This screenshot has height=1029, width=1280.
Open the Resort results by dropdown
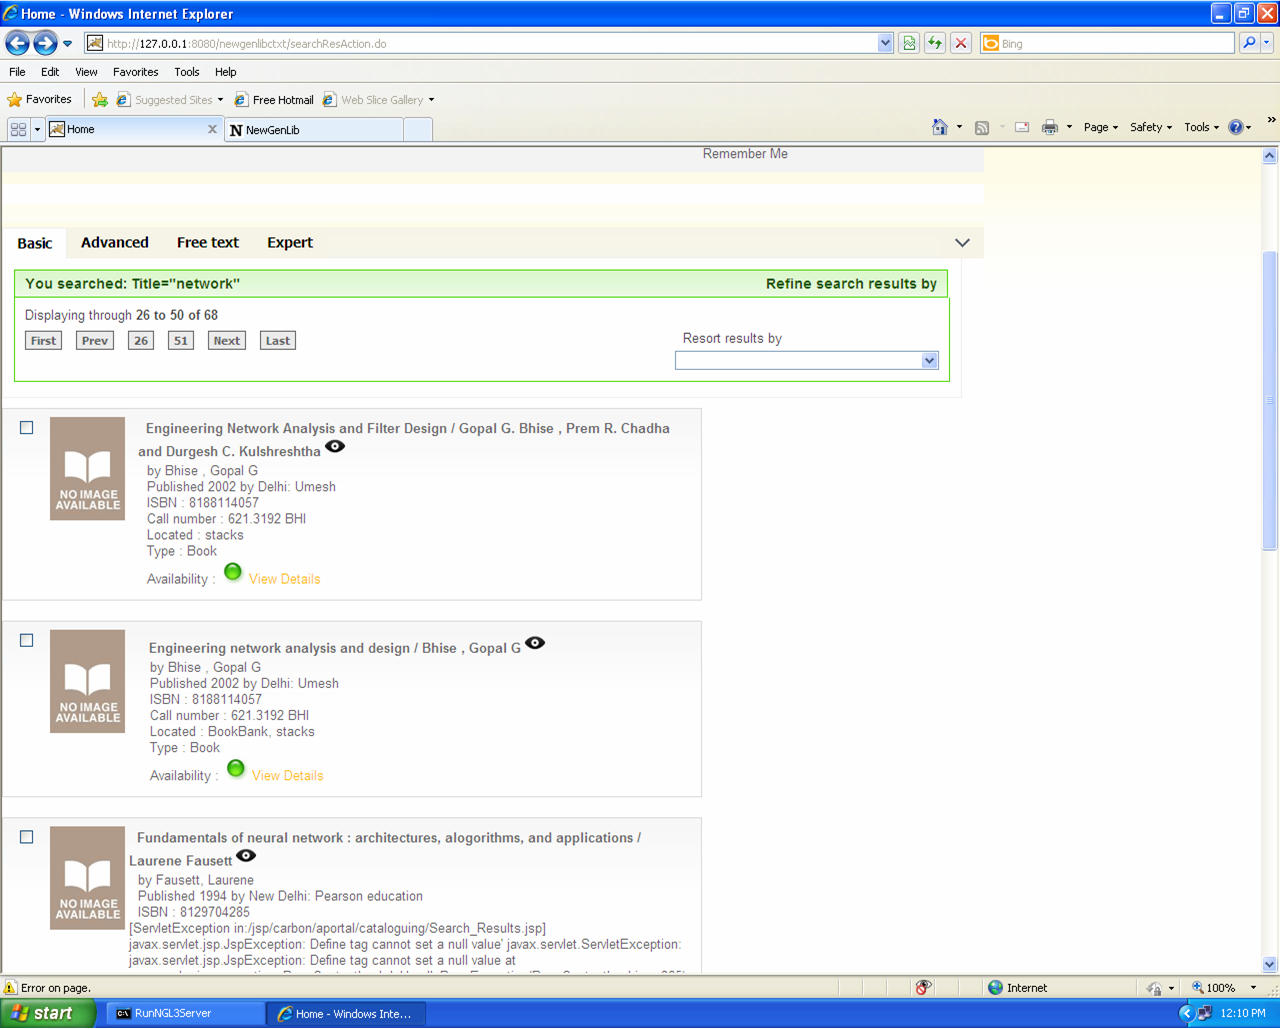click(x=806, y=360)
